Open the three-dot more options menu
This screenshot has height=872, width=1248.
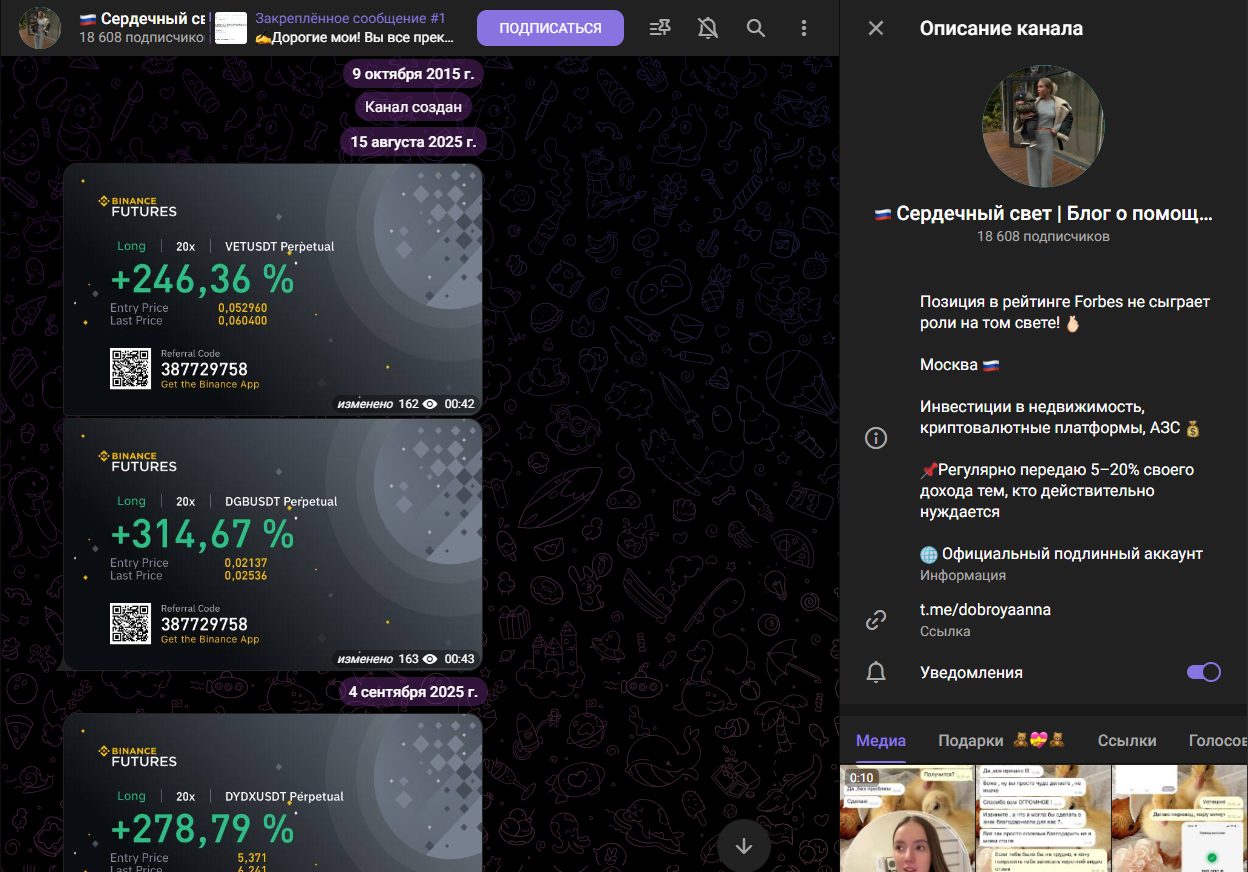(804, 28)
